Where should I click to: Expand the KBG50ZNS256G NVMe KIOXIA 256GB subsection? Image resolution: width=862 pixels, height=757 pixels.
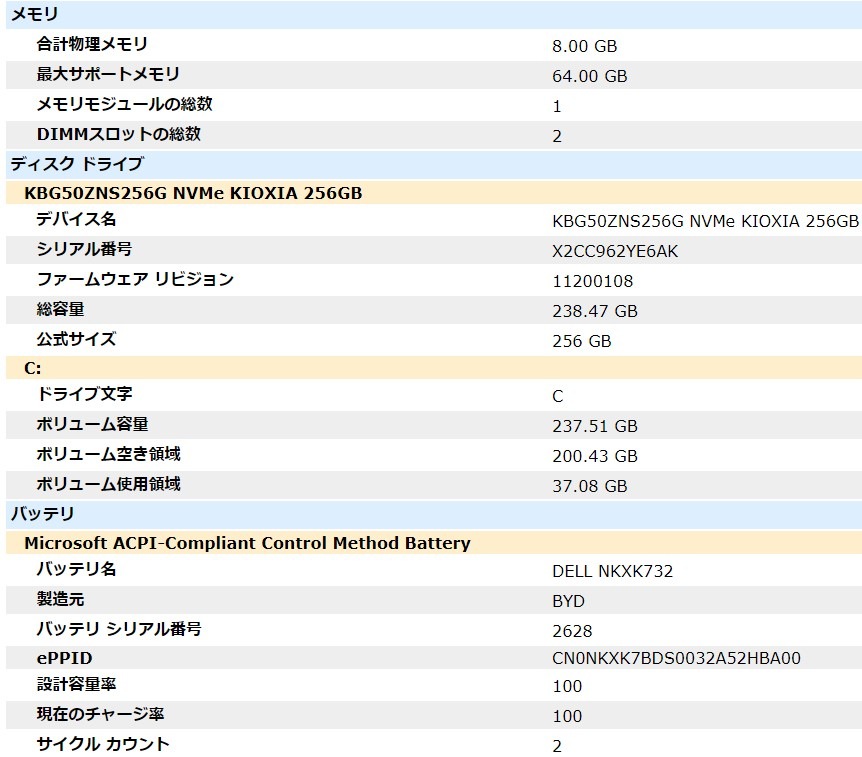(150, 192)
